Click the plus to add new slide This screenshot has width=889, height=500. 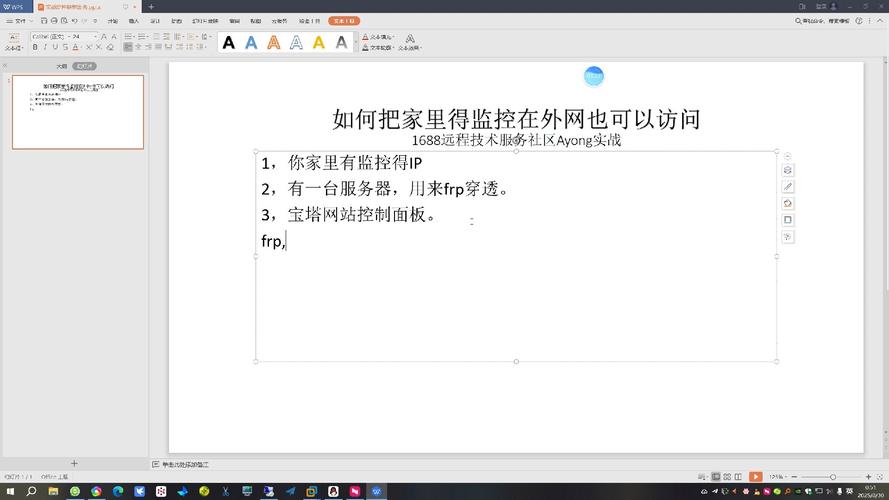[74, 464]
